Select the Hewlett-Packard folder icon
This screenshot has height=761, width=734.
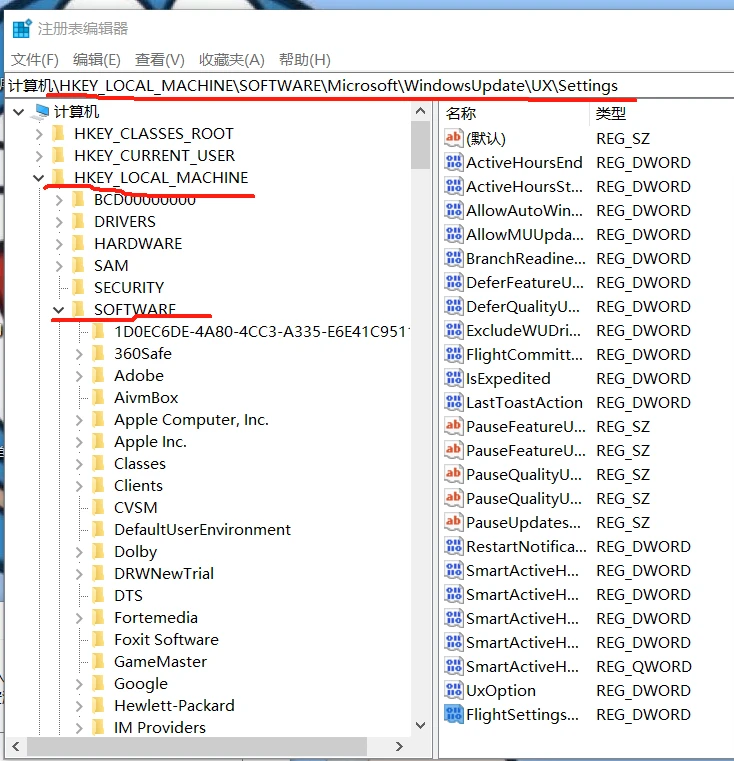98,705
